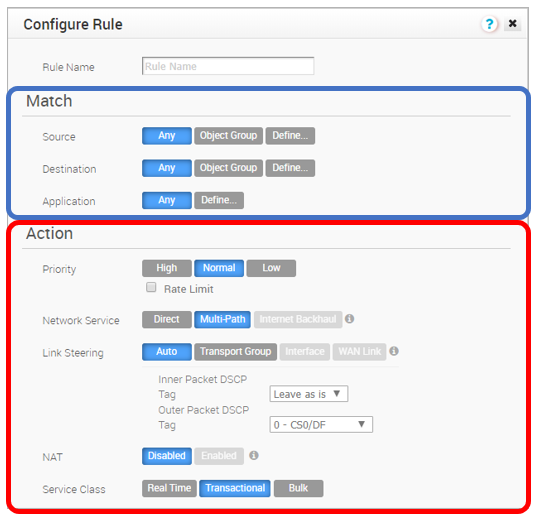This screenshot has width=539, height=521.
Task: Set Priority to Low
Action: click(x=271, y=268)
